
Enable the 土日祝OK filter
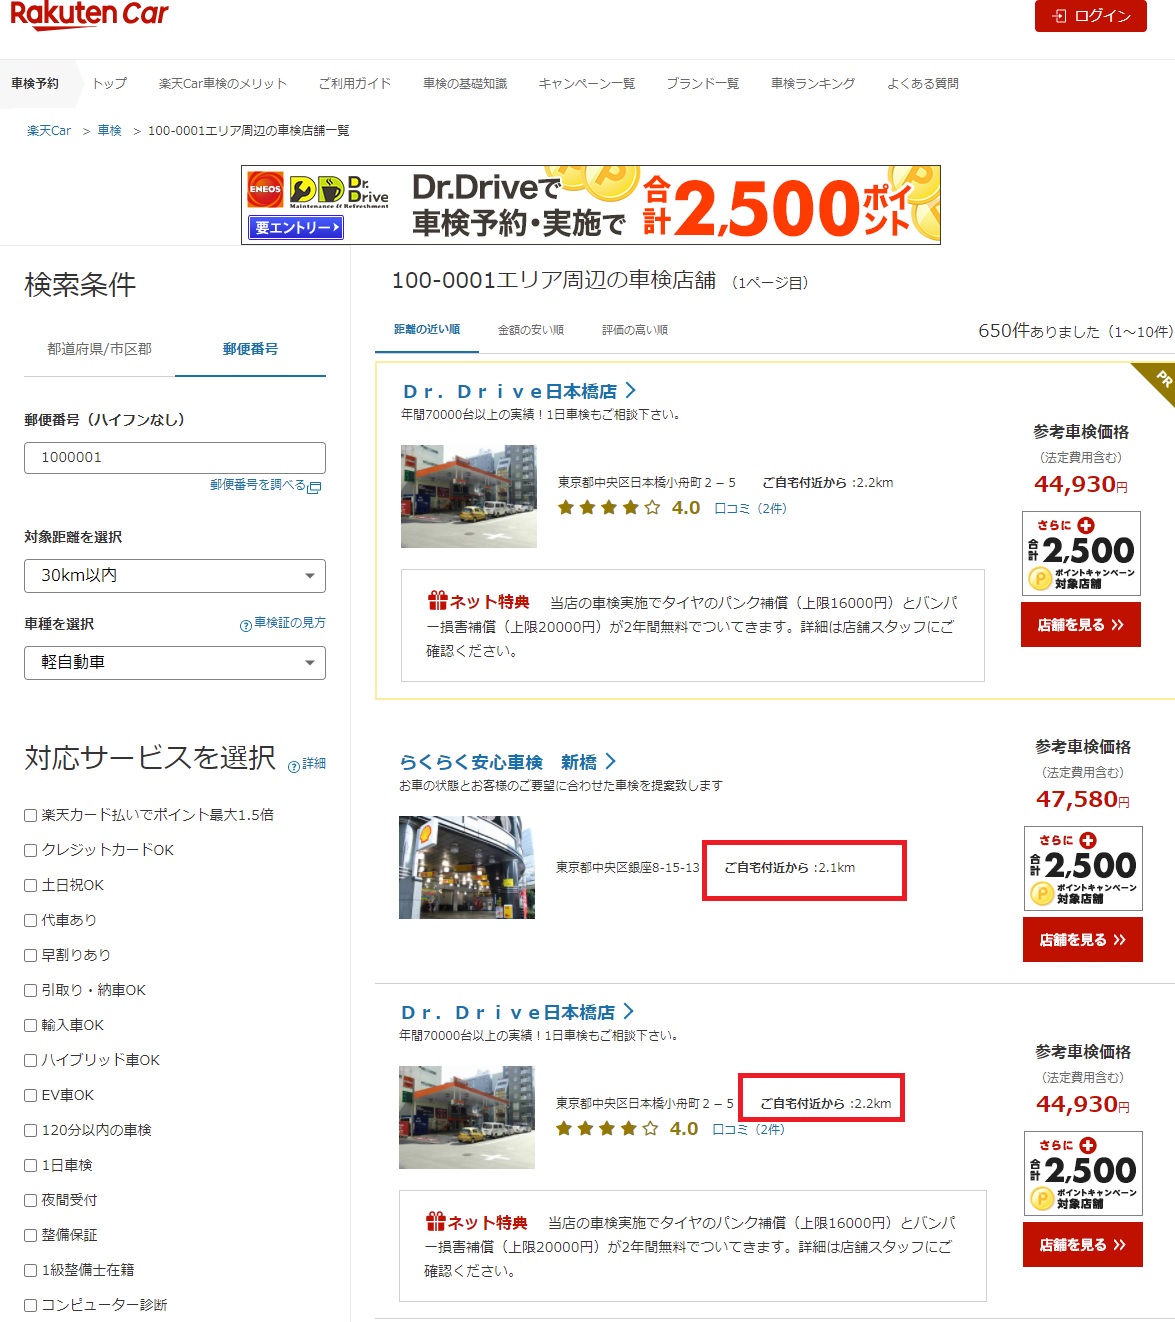point(30,885)
